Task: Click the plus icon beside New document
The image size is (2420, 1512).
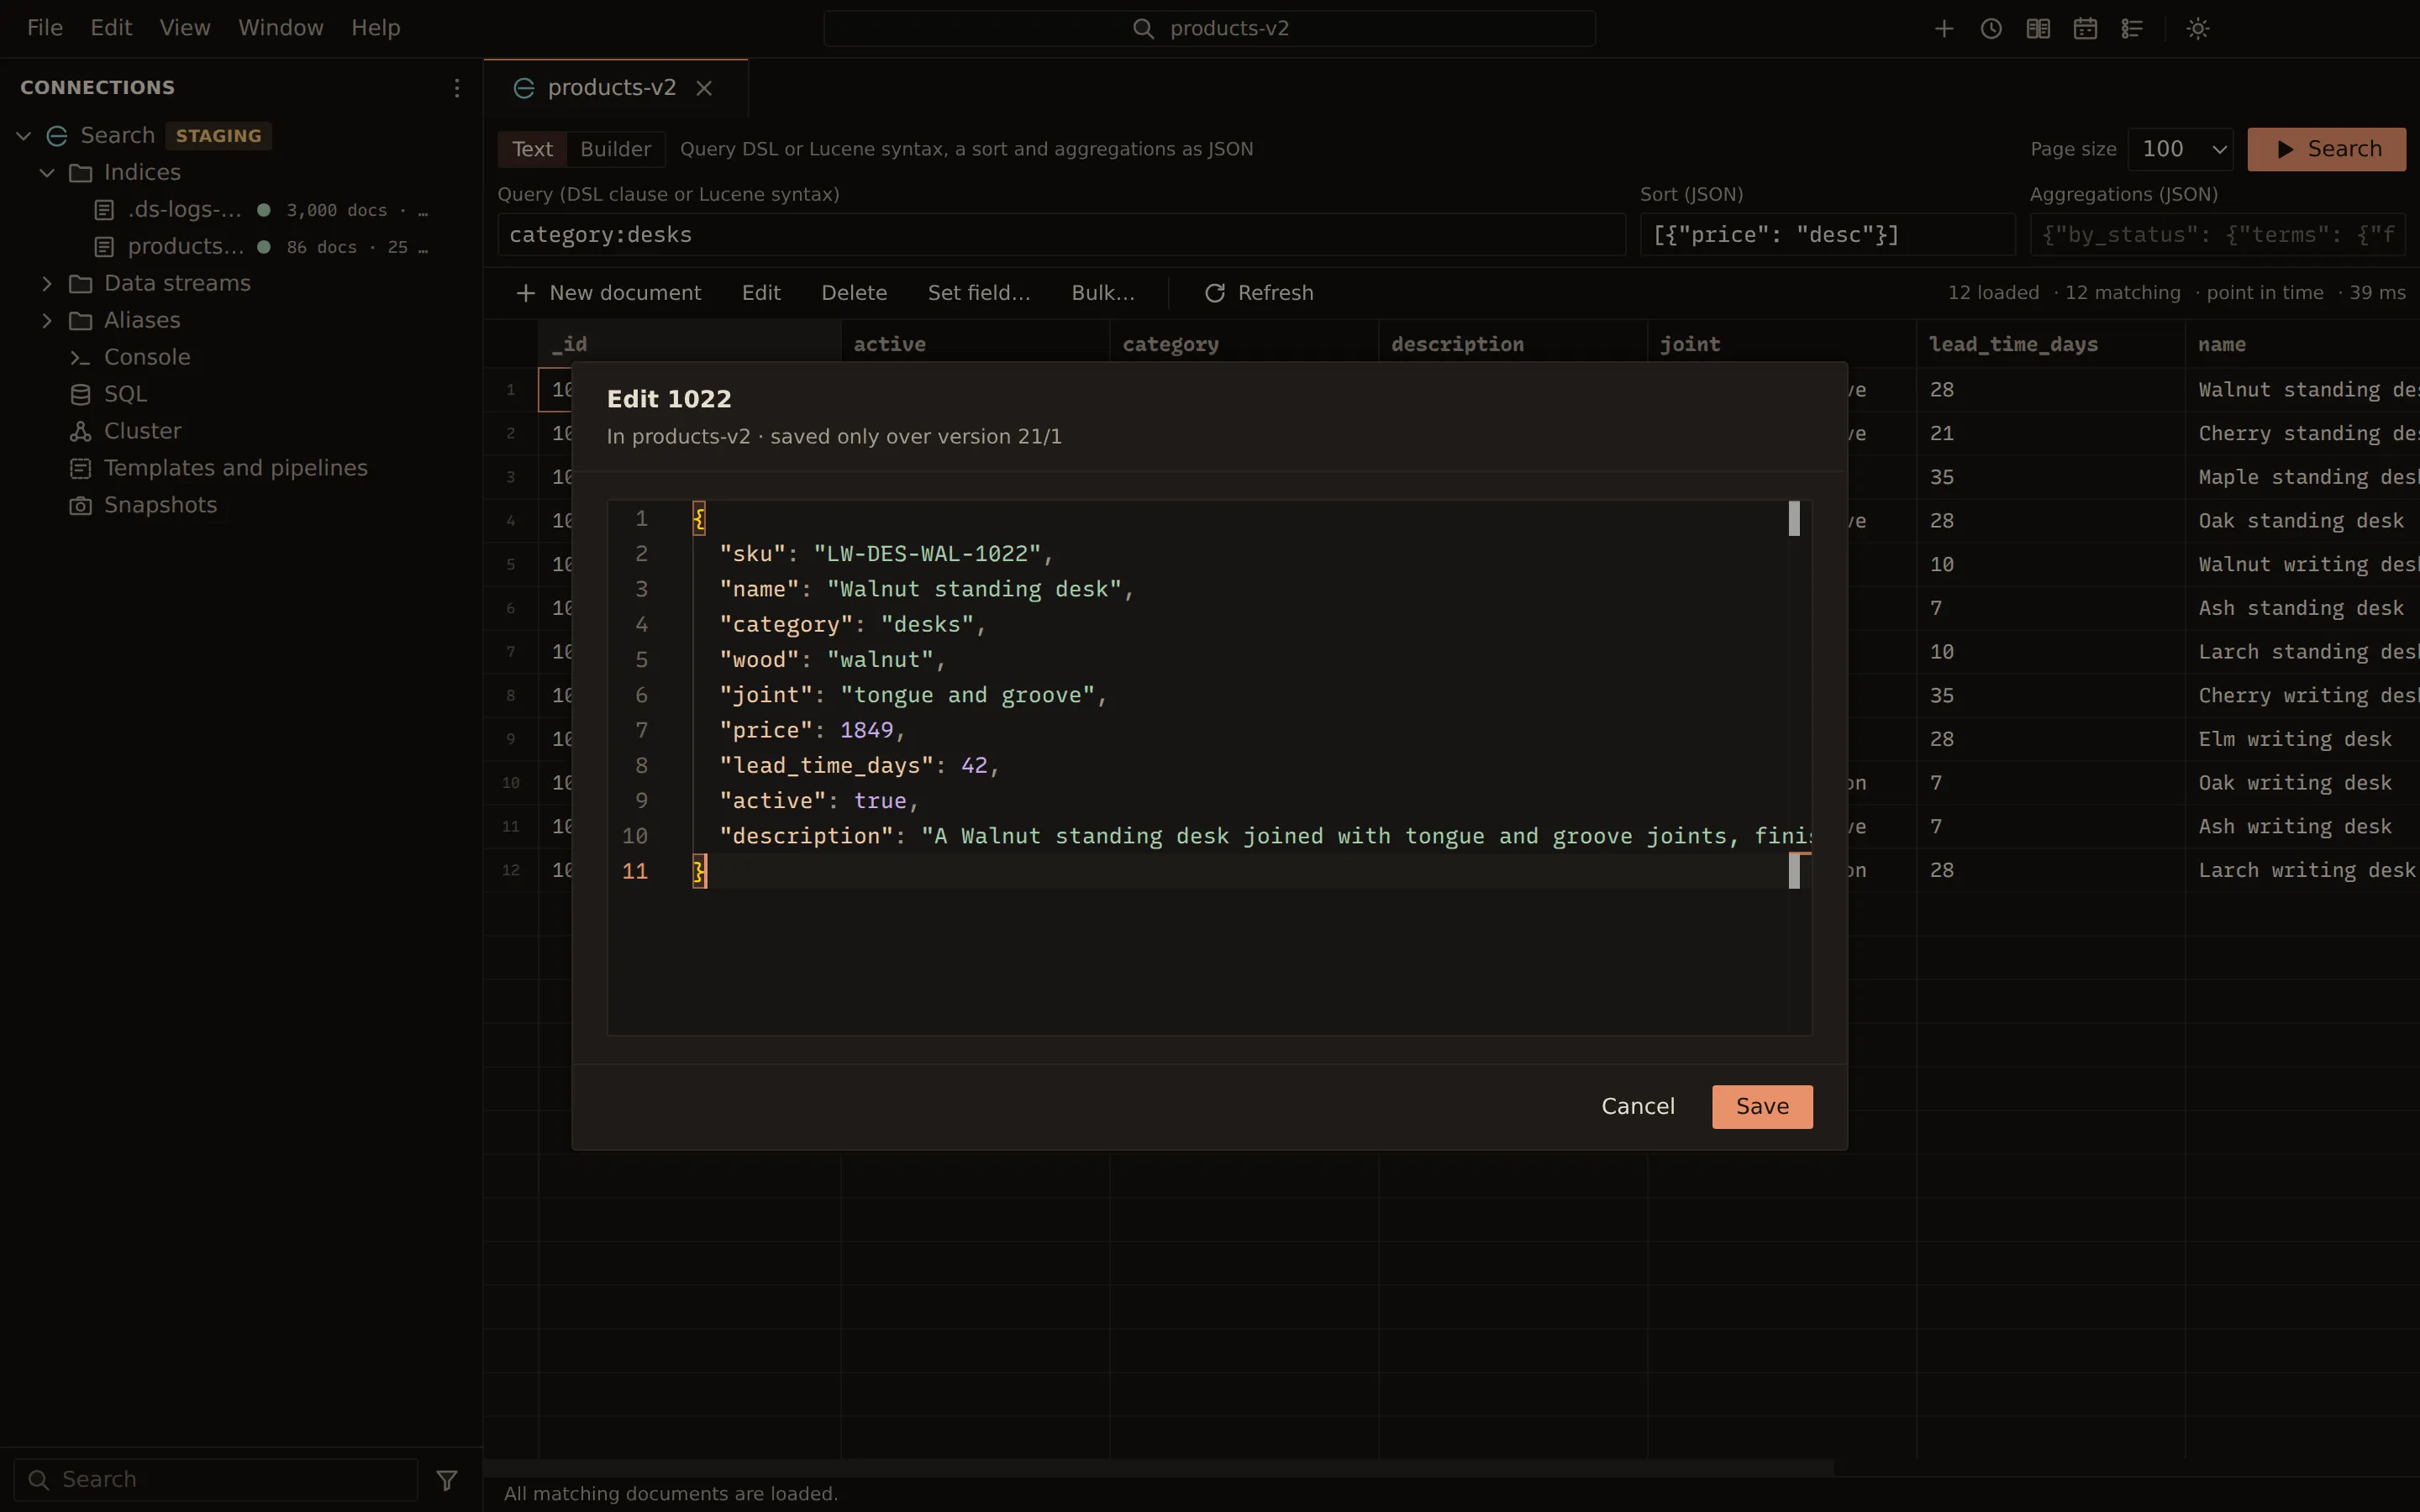Action: click(x=525, y=294)
